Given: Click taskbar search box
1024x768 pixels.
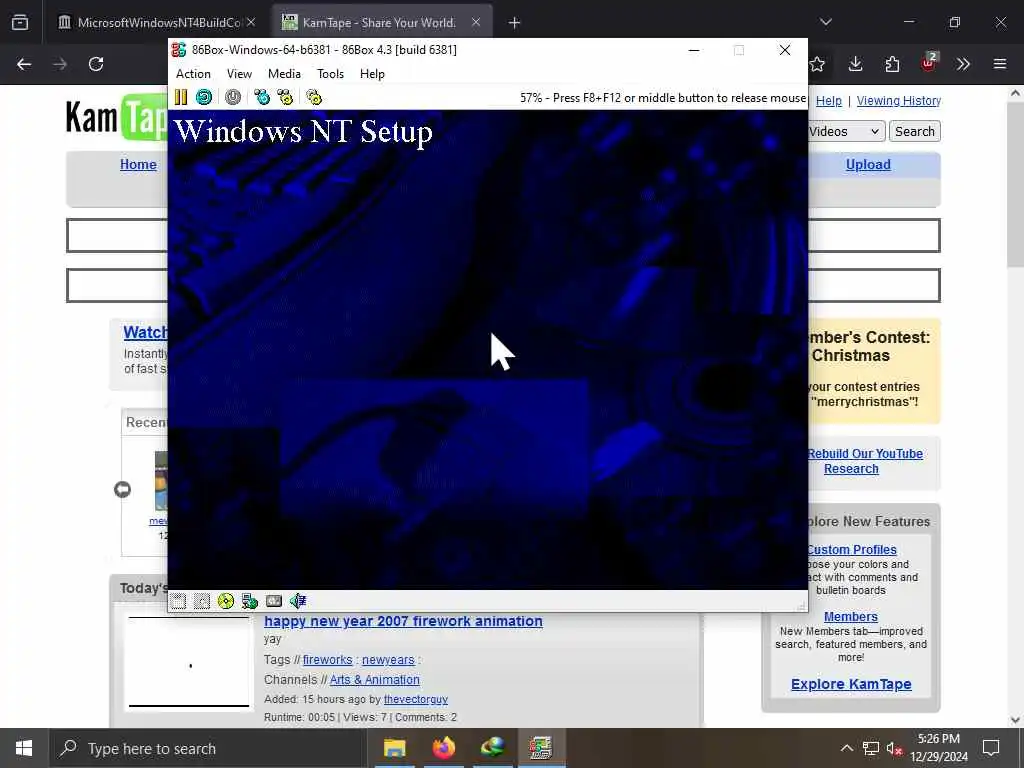Looking at the screenshot, I should click(208, 748).
